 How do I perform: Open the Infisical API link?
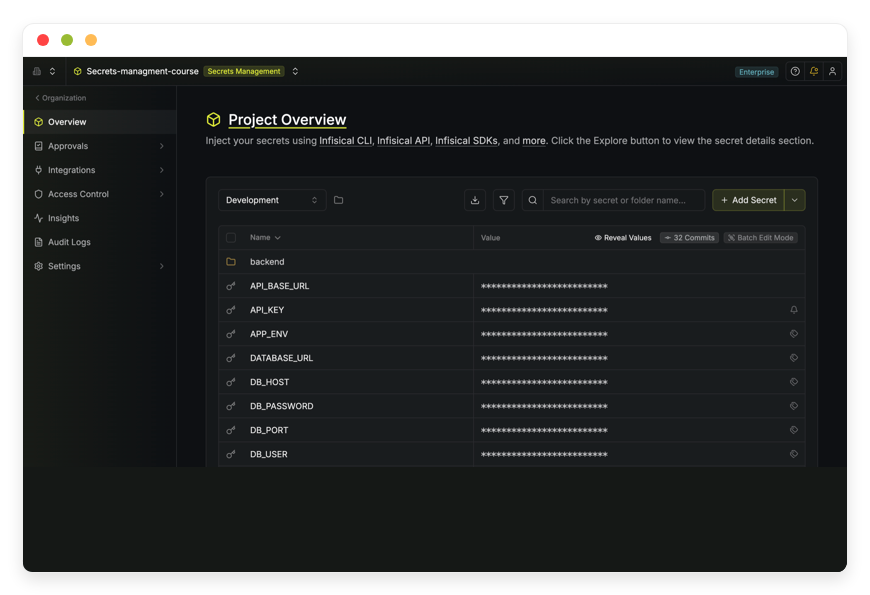(403, 140)
